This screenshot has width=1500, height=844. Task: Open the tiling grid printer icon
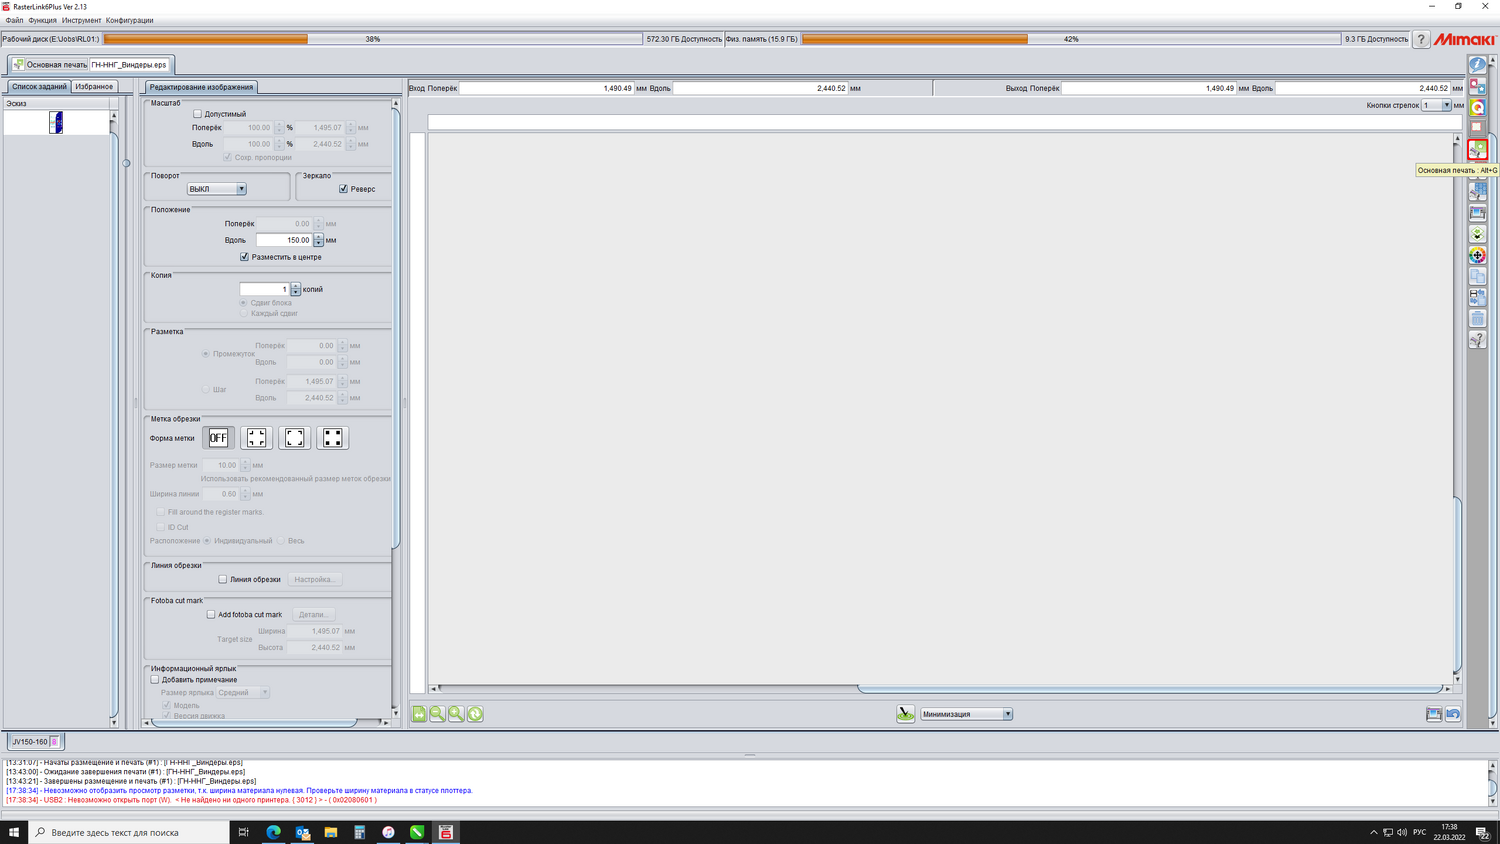(1477, 192)
